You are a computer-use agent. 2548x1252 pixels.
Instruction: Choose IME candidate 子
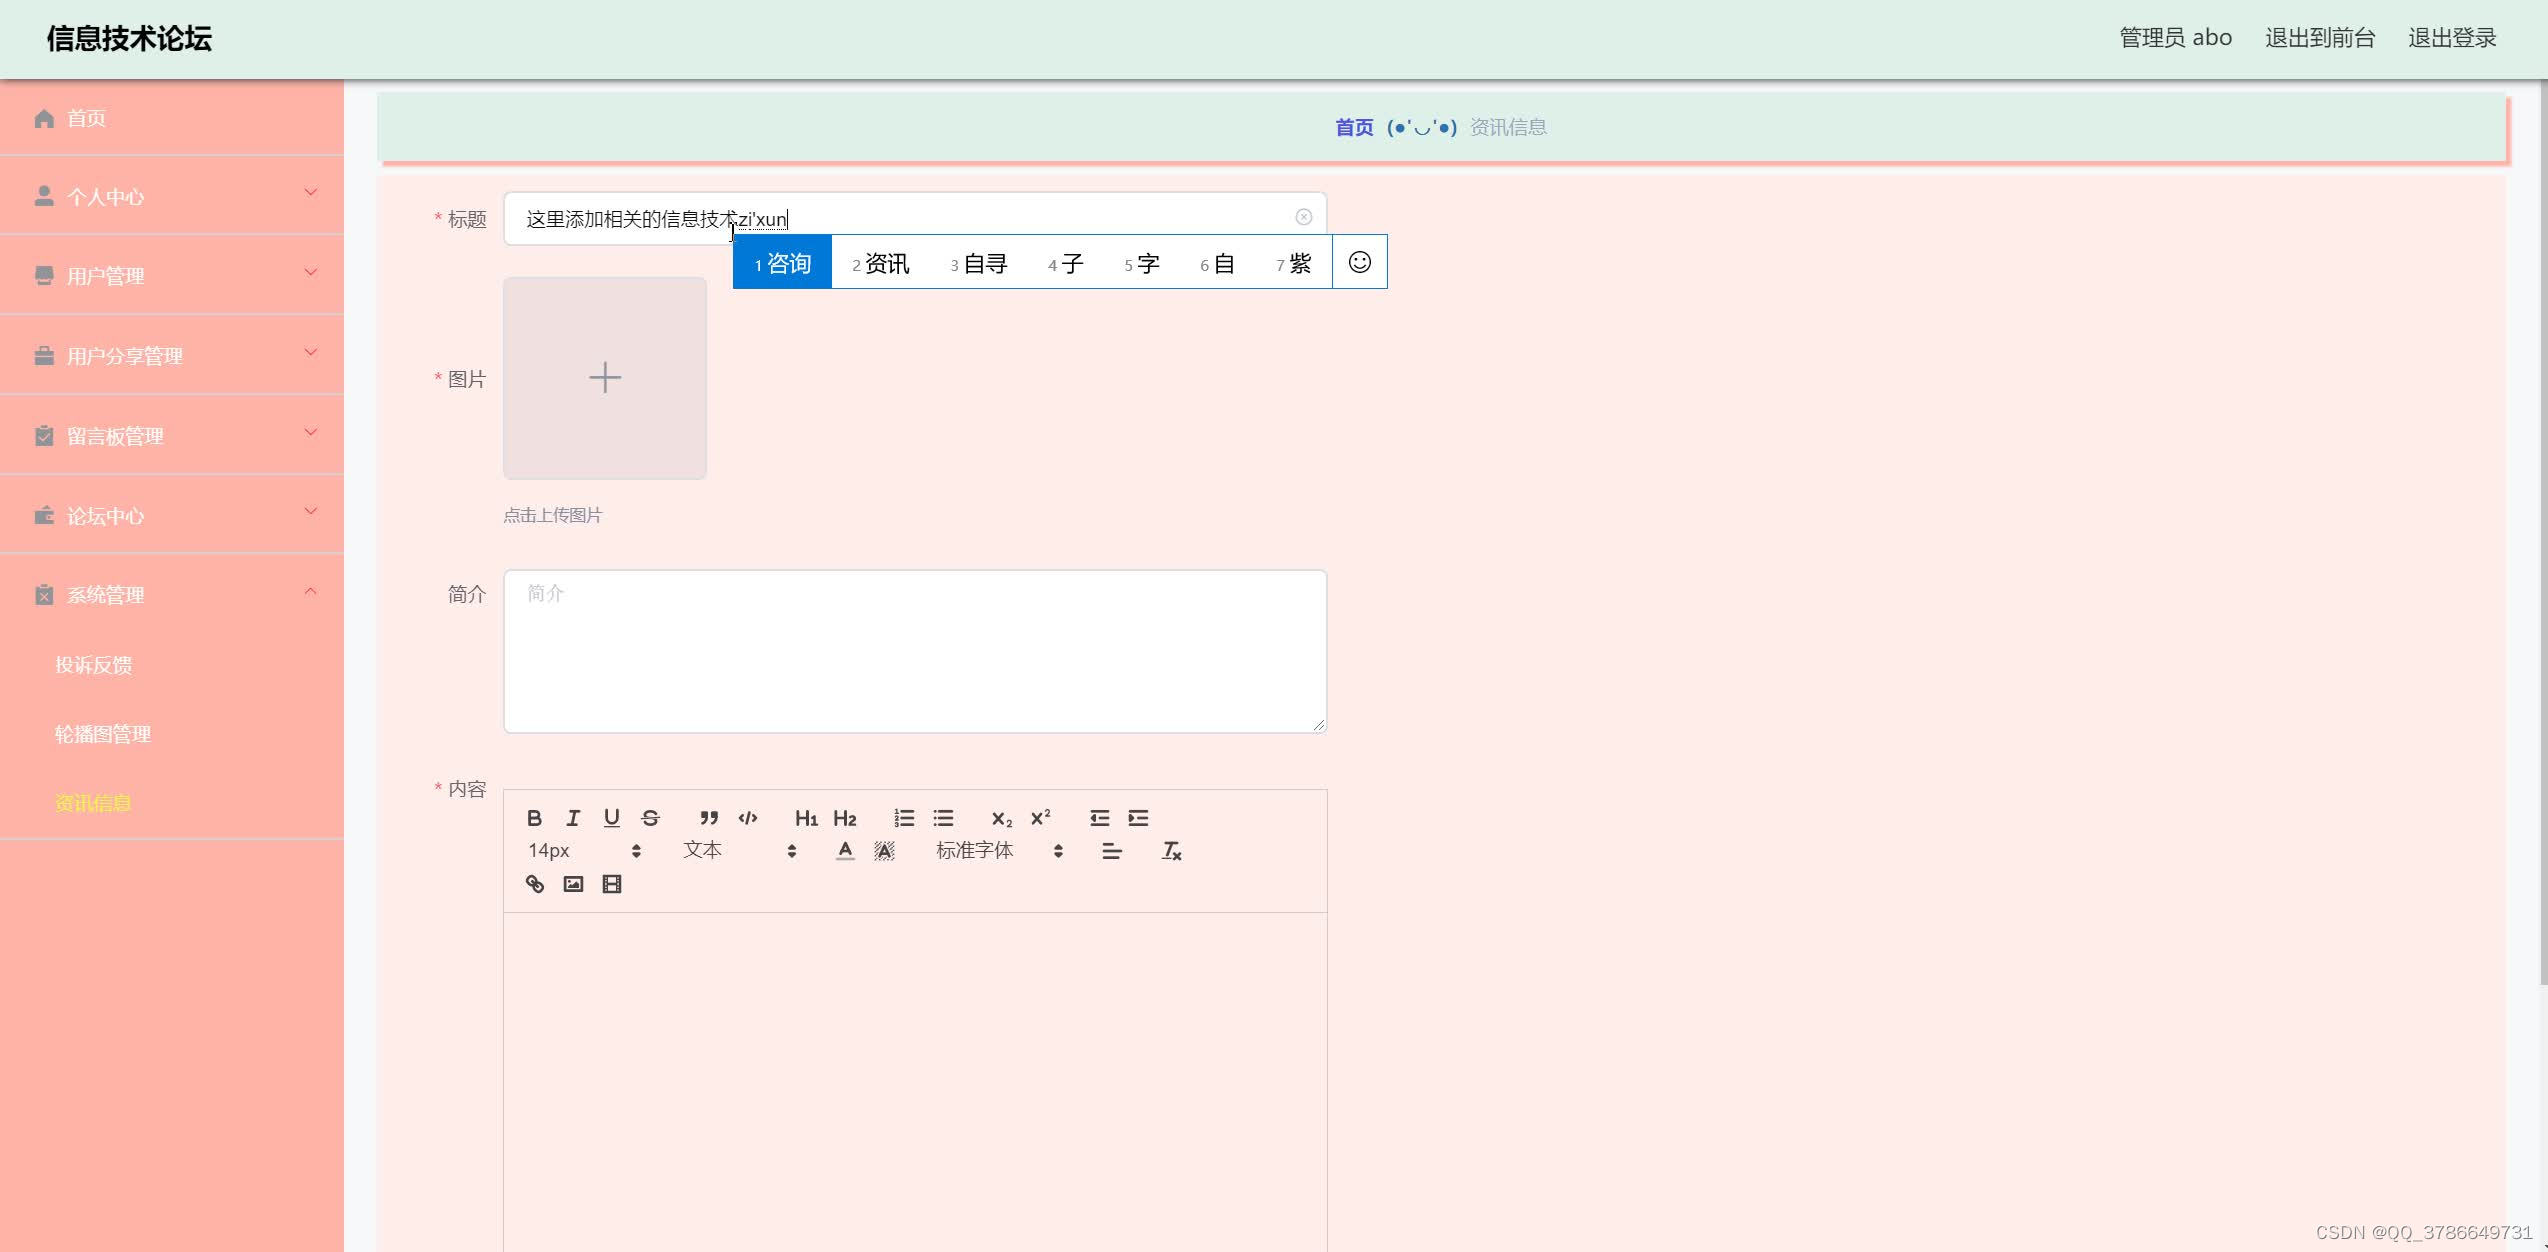point(1066,263)
